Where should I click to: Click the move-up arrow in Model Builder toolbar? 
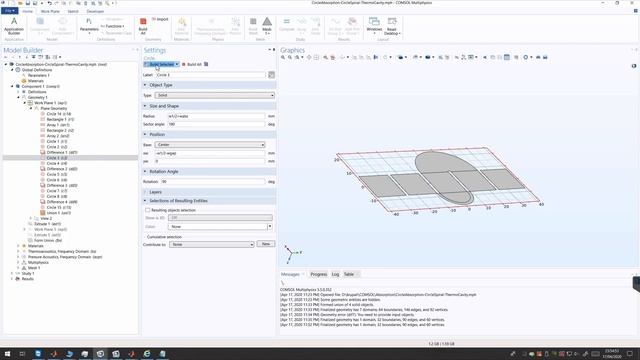pos(20,57)
